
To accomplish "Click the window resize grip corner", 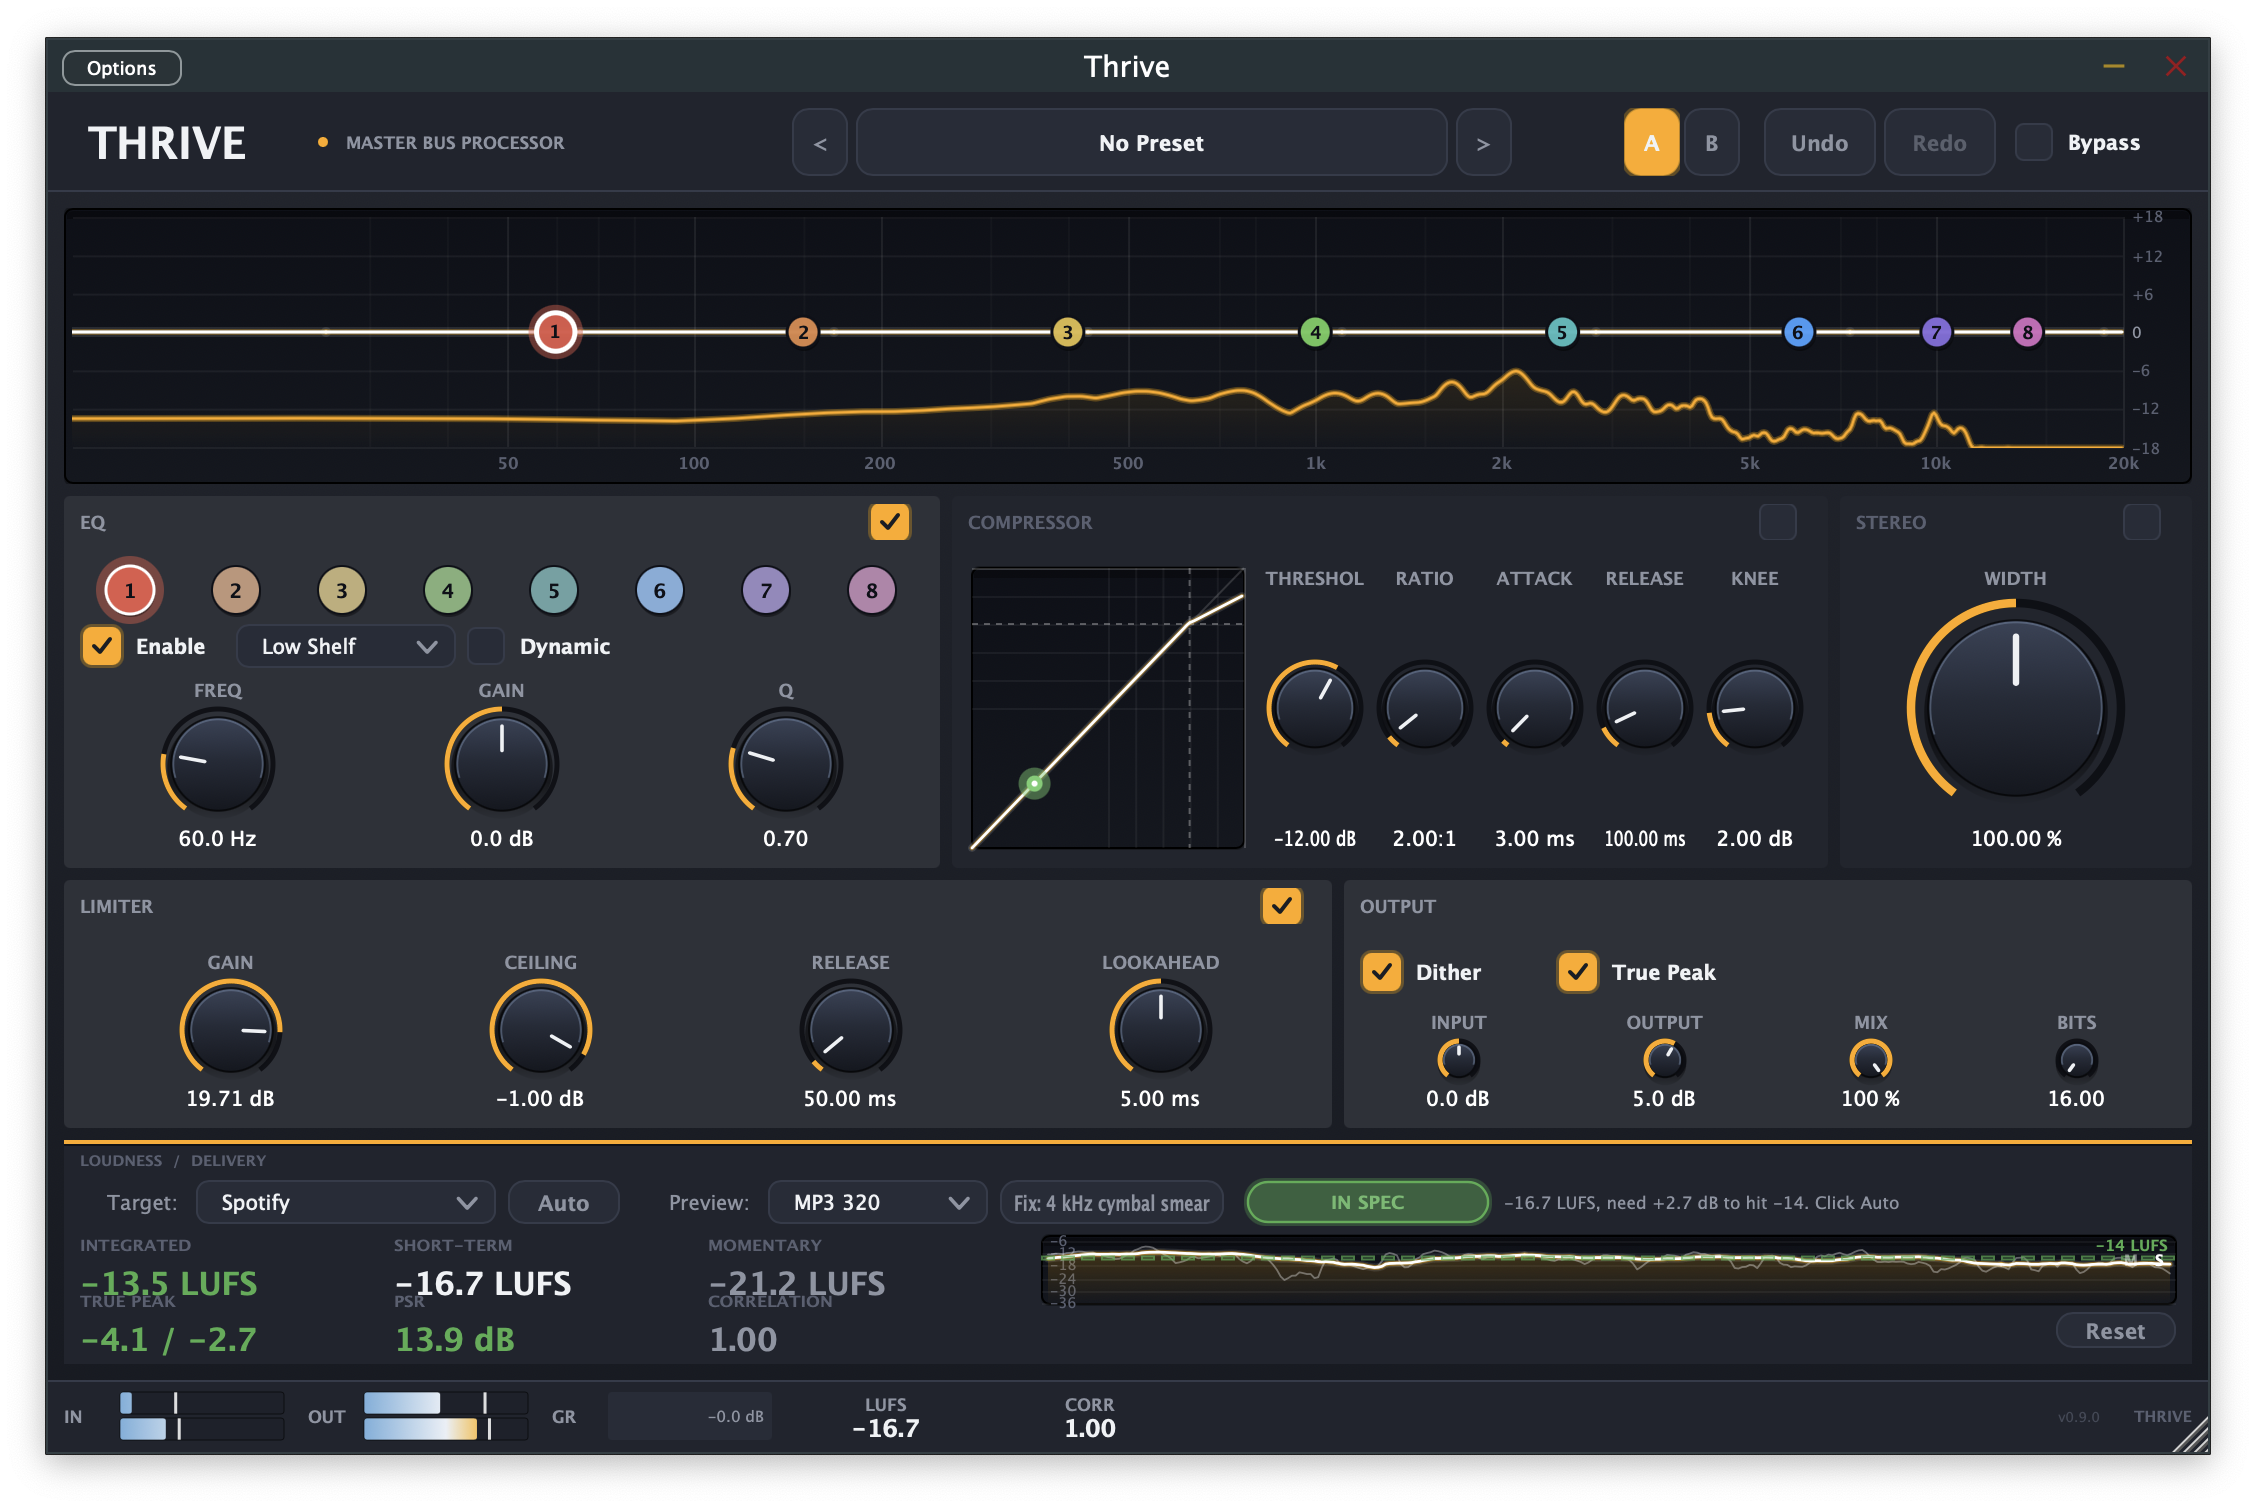I will click(x=2194, y=1437).
